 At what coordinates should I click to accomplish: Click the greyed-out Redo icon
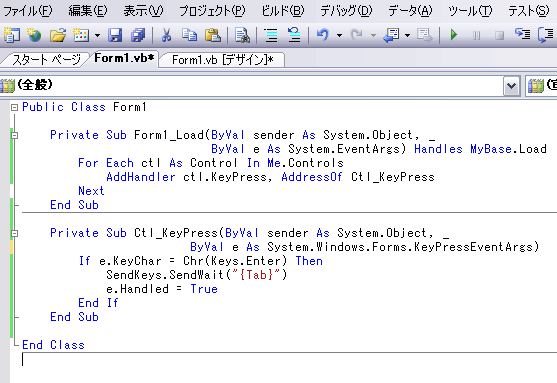pyautogui.click(x=356, y=35)
